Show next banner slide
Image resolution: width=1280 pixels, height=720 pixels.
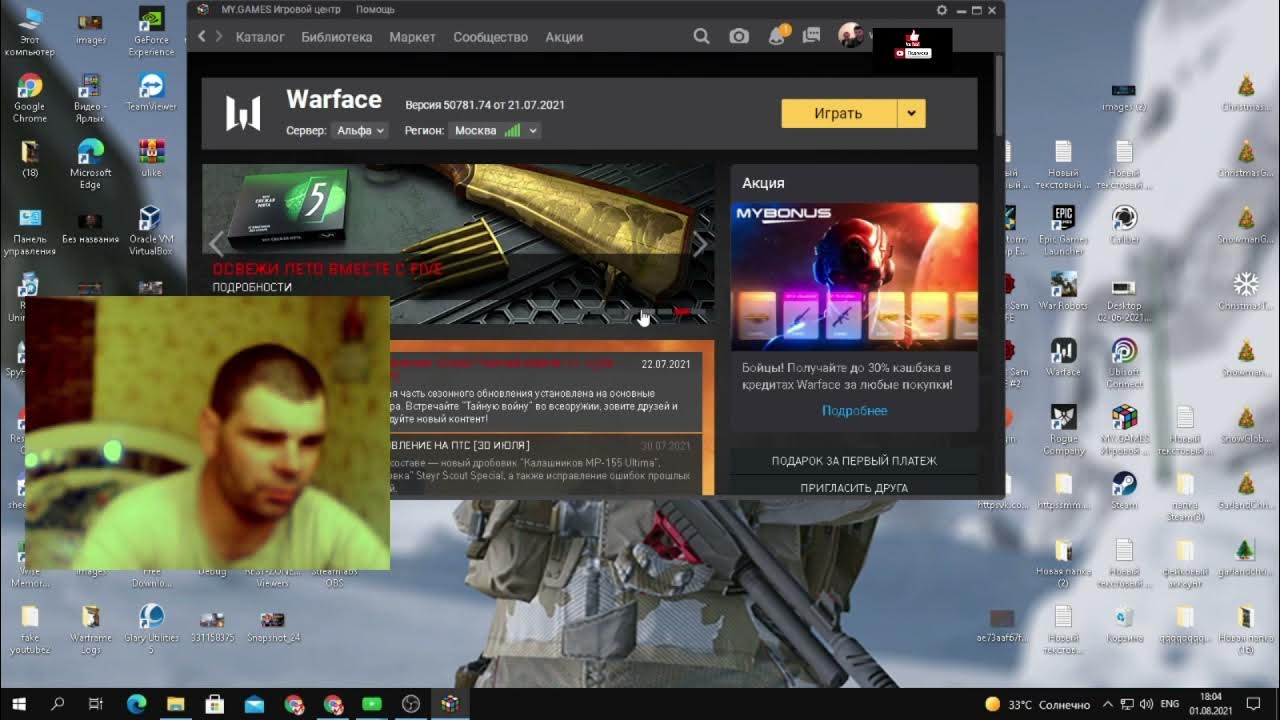(x=700, y=243)
